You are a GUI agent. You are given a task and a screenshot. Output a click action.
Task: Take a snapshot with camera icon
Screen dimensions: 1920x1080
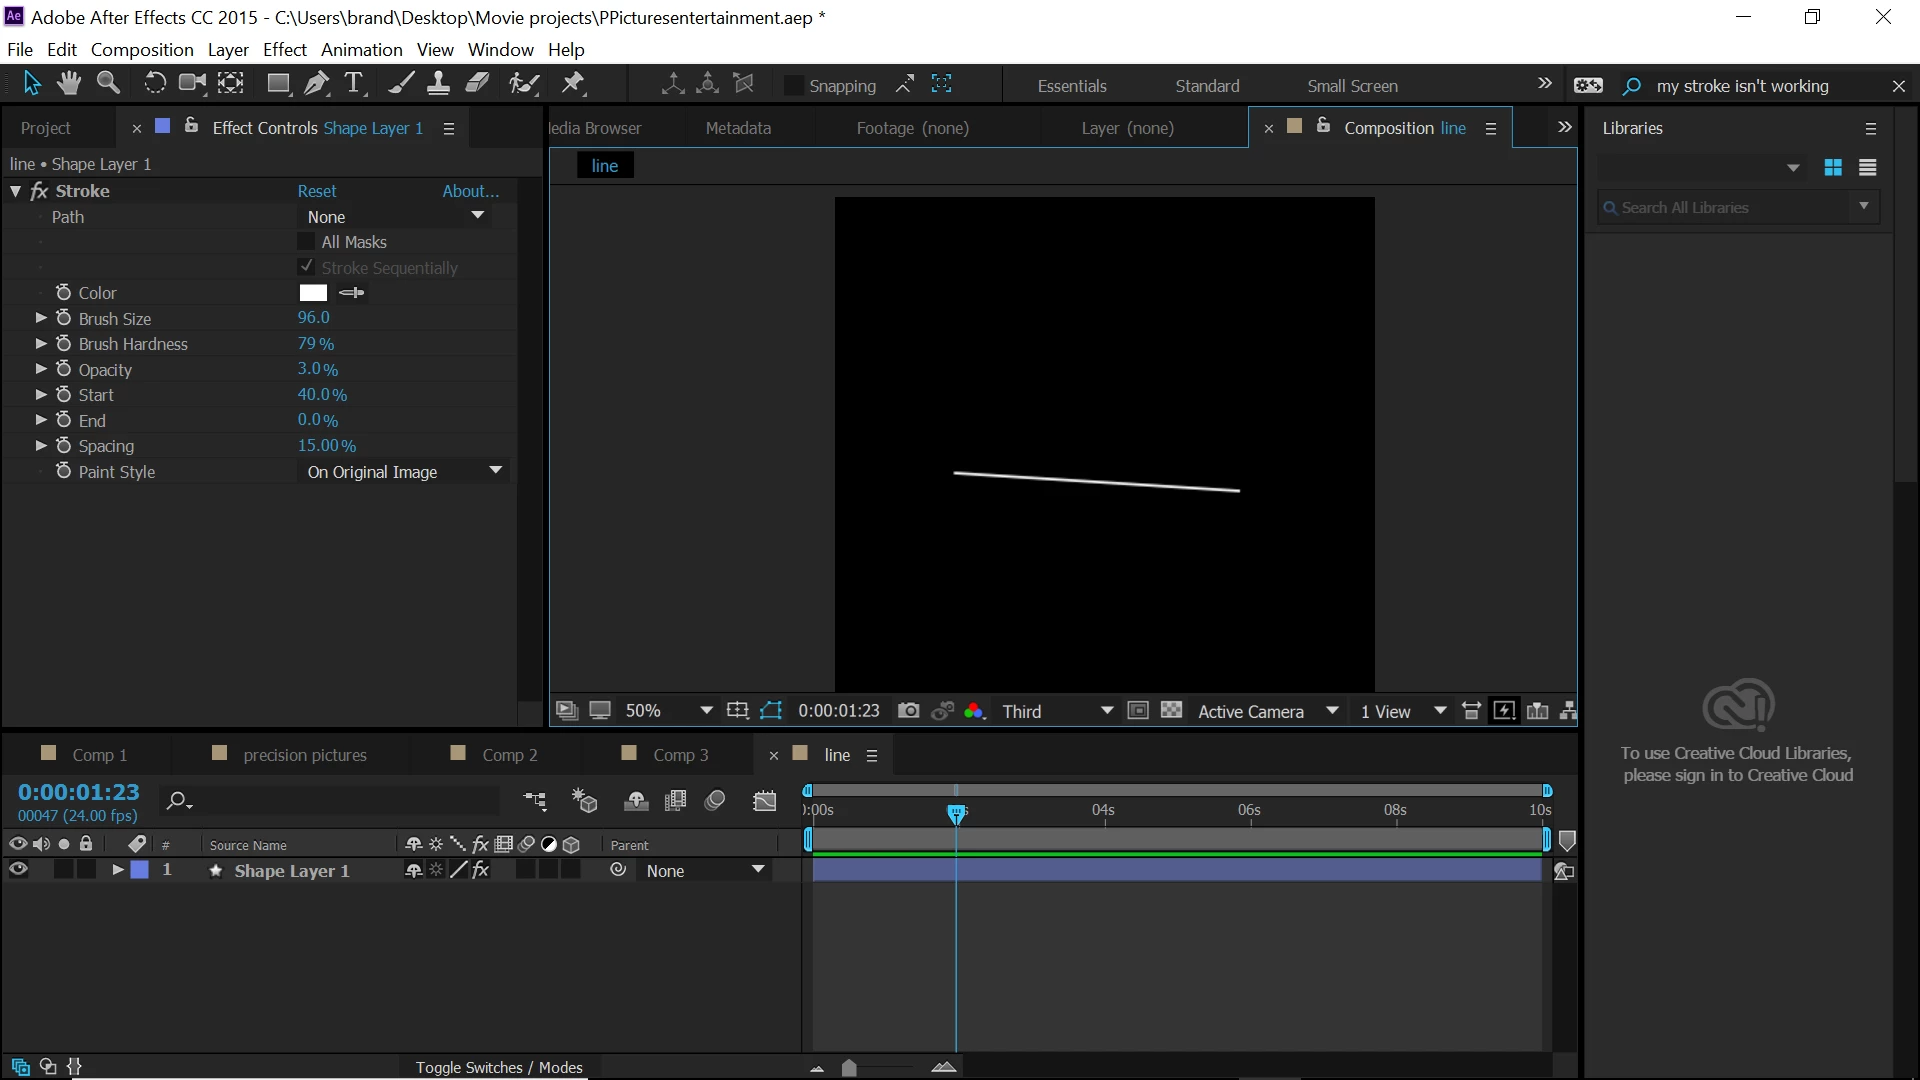tap(908, 711)
